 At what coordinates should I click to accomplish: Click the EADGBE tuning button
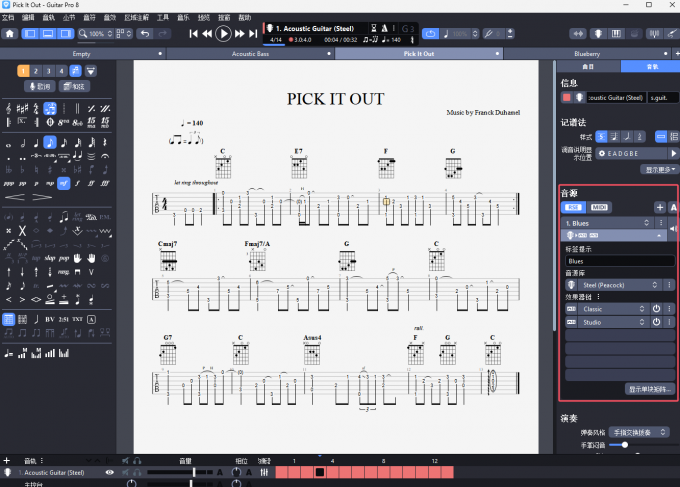[x=631, y=153]
